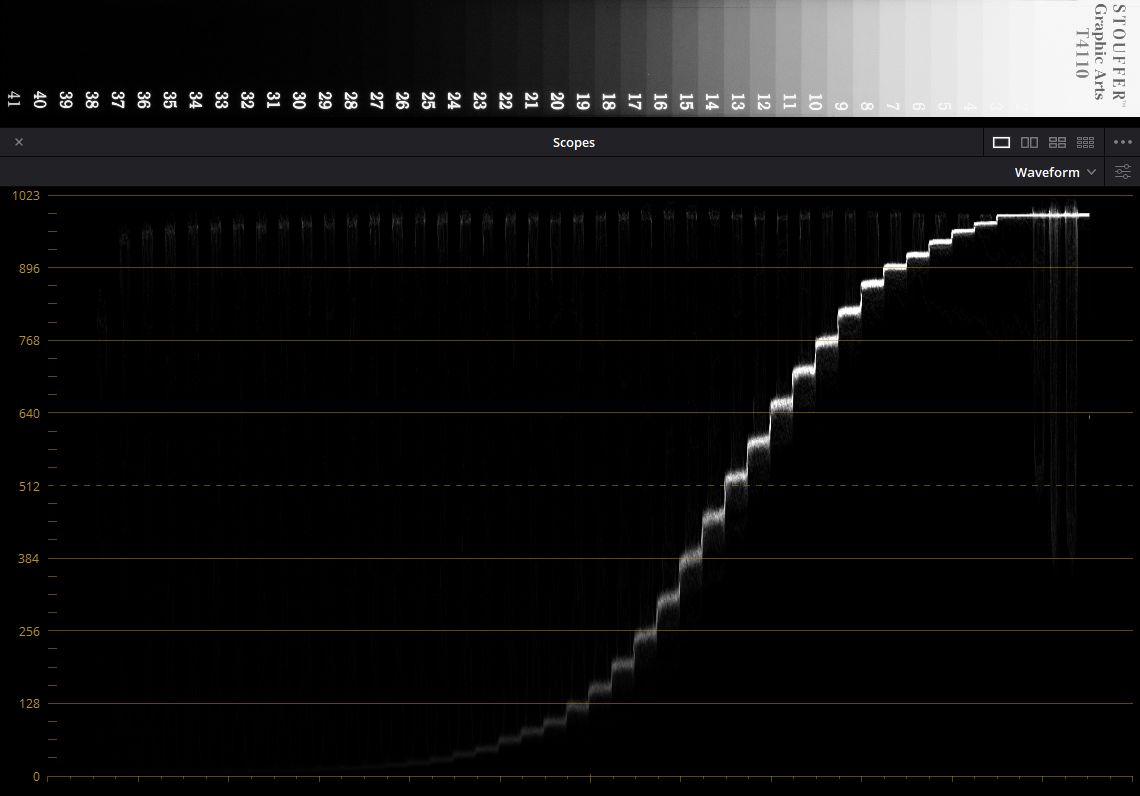Click the 1023 scale label
This screenshot has width=1140, height=796.
[x=26, y=196]
